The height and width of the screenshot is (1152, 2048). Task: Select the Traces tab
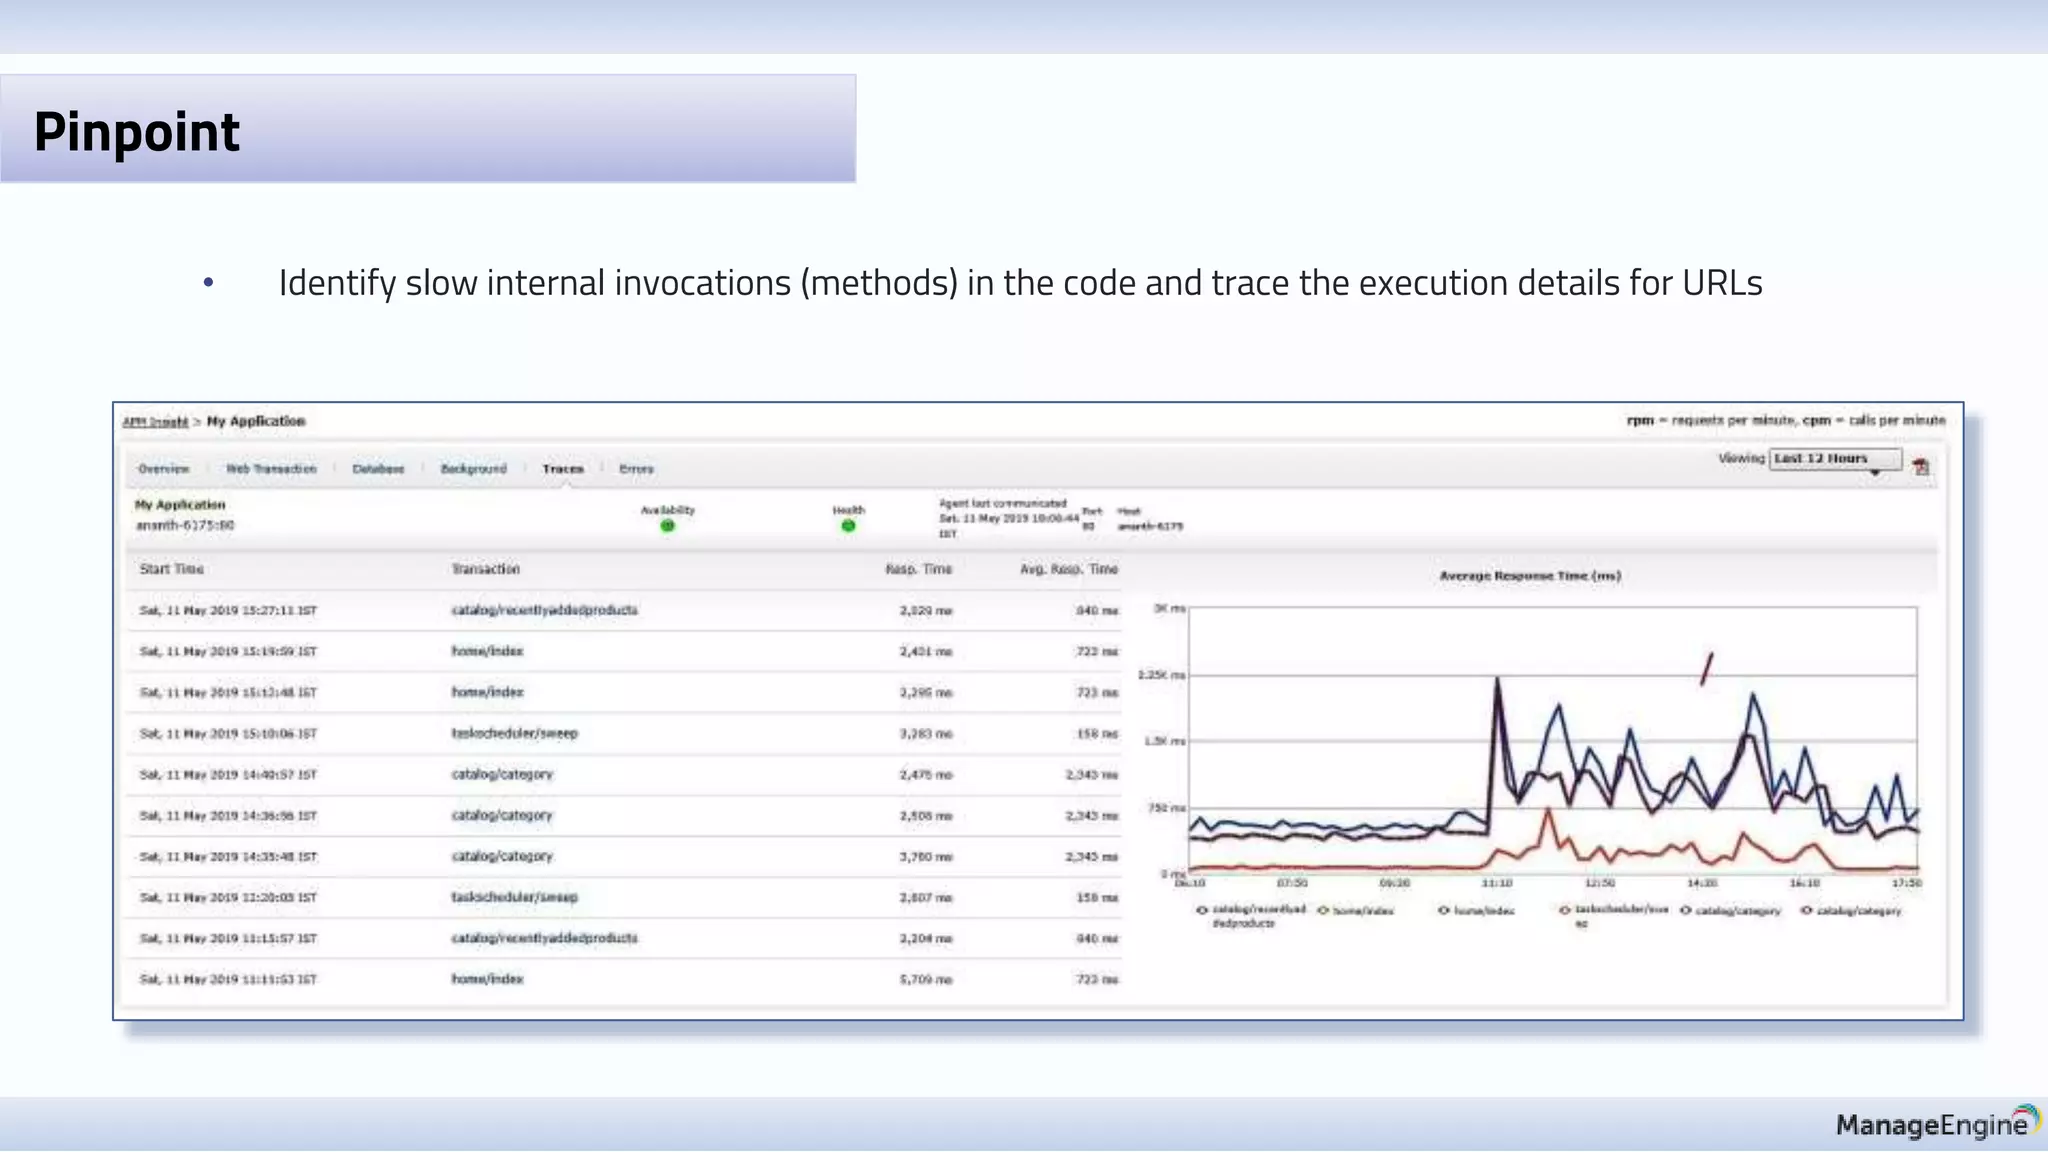563,469
